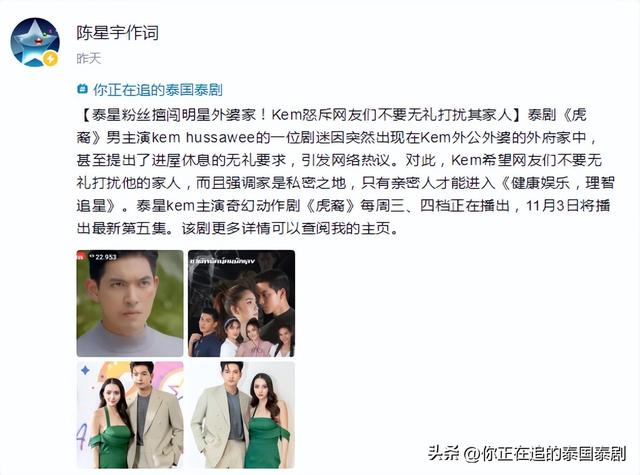Open the 陈星宇作词 user profile name
The width and height of the screenshot is (640, 475).
tap(118, 33)
